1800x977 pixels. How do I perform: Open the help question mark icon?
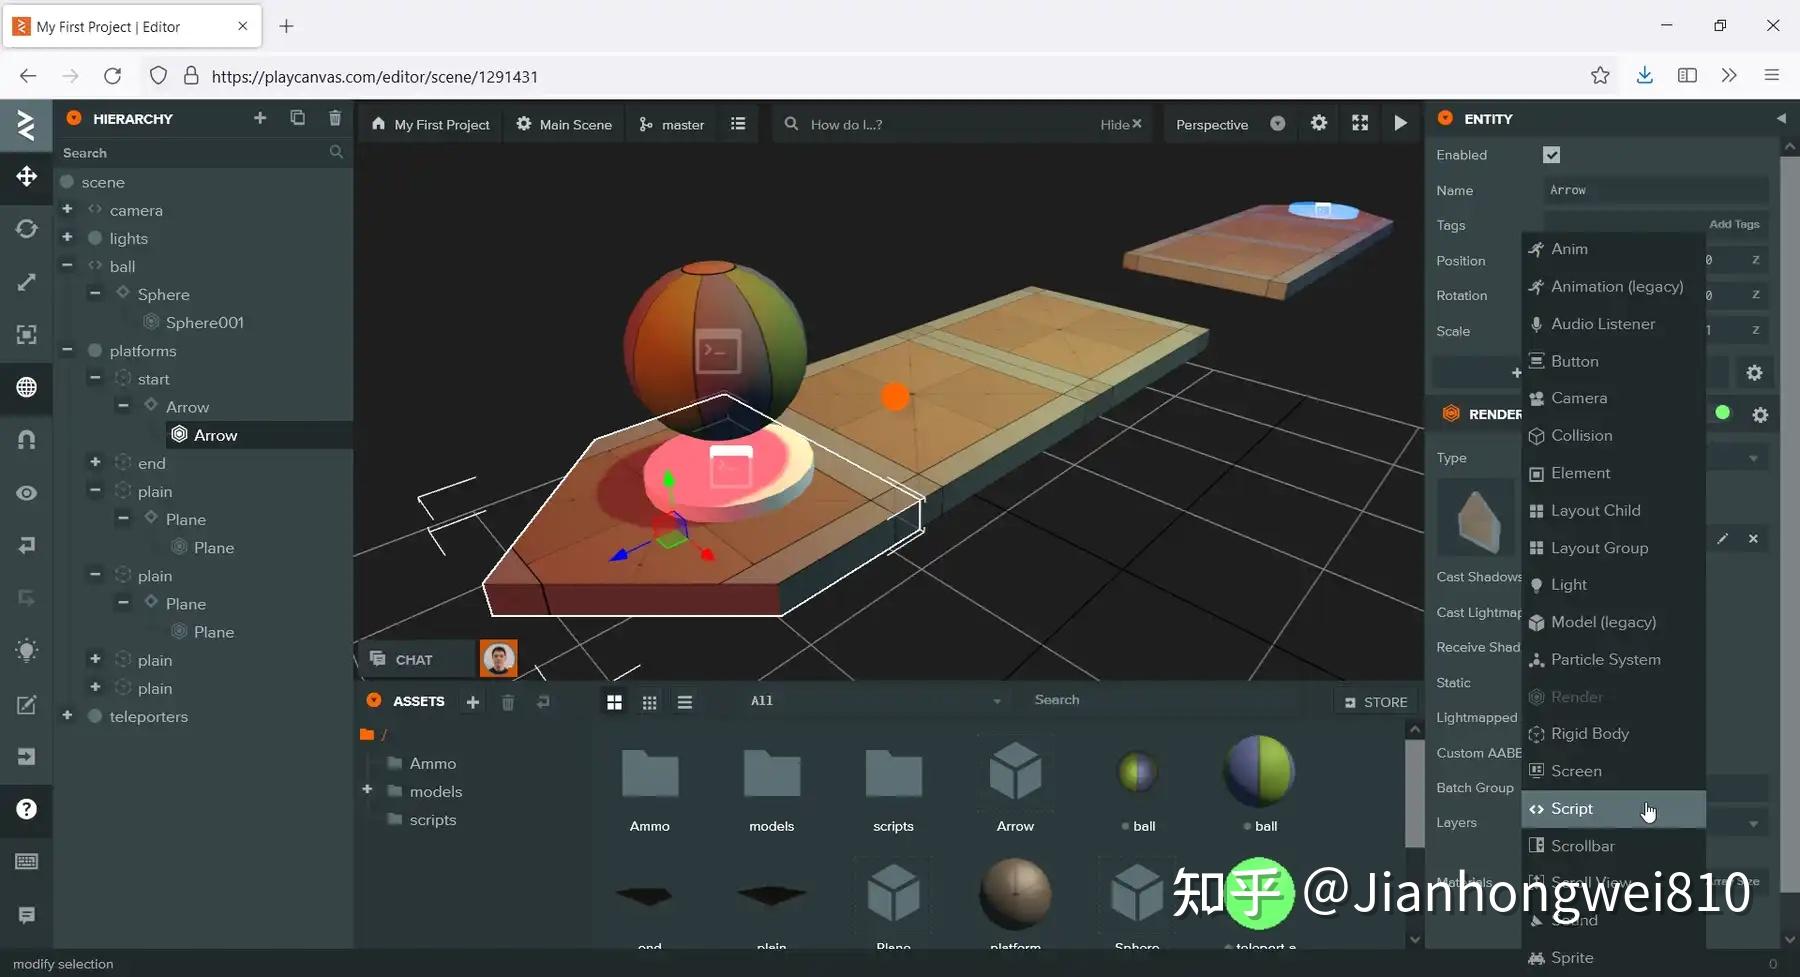pos(26,809)
